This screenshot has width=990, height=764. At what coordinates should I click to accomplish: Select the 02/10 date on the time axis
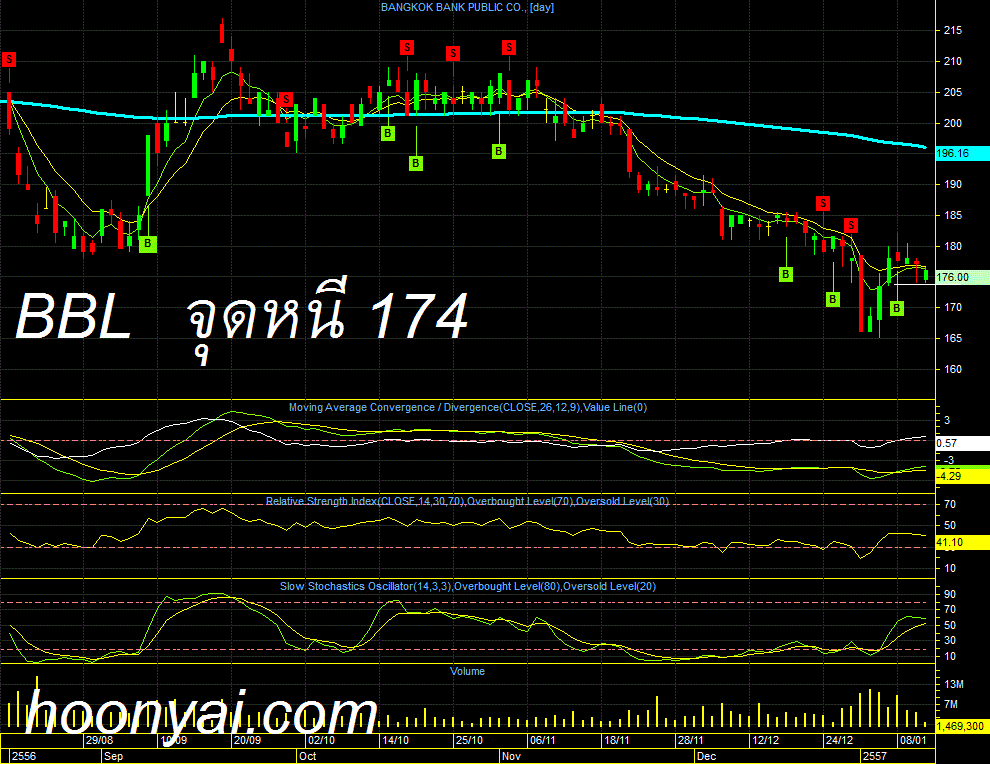click(x=321, y=740)
